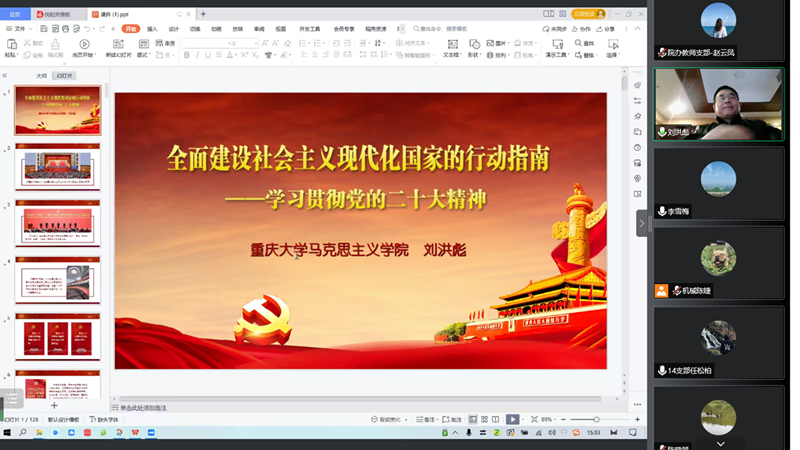Toggle Superscript formatting

coord(244,55)
